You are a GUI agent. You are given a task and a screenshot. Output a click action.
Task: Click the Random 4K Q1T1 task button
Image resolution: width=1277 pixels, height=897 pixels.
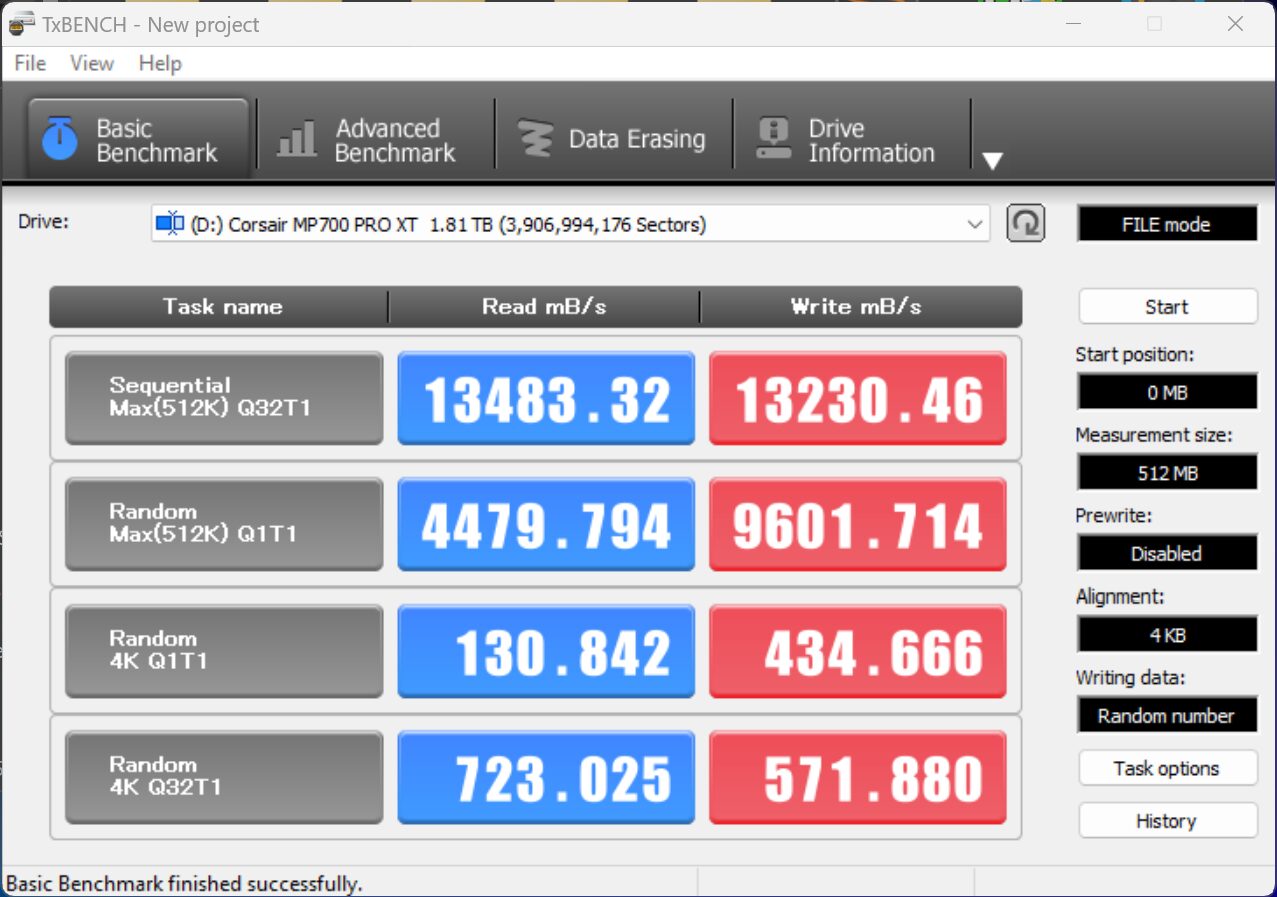(224, 650)
